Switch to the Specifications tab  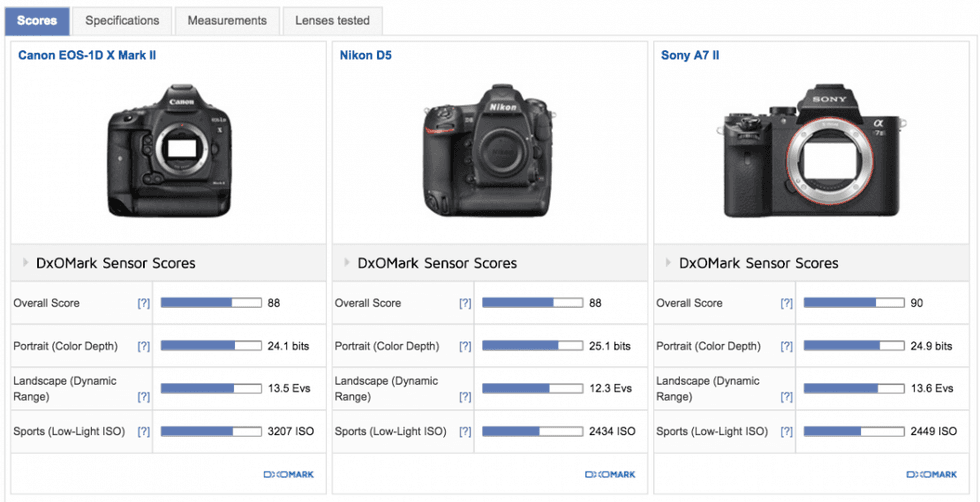coord(122,21)
